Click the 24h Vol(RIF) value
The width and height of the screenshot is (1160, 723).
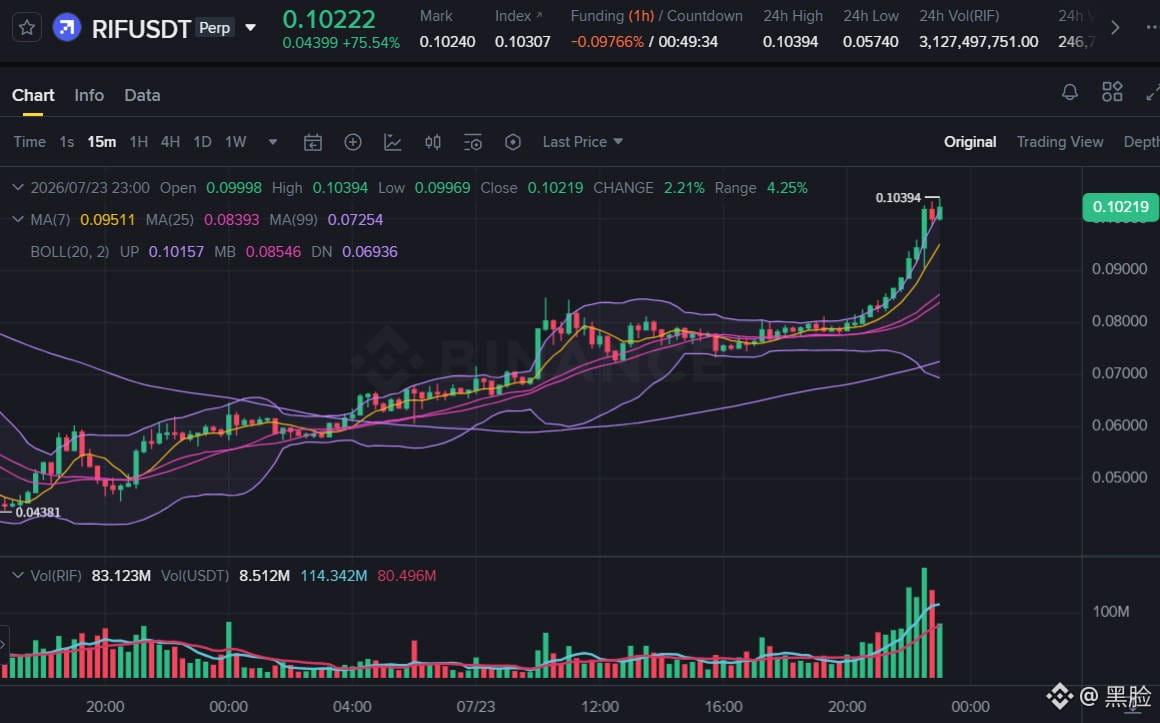pos(979,42)
